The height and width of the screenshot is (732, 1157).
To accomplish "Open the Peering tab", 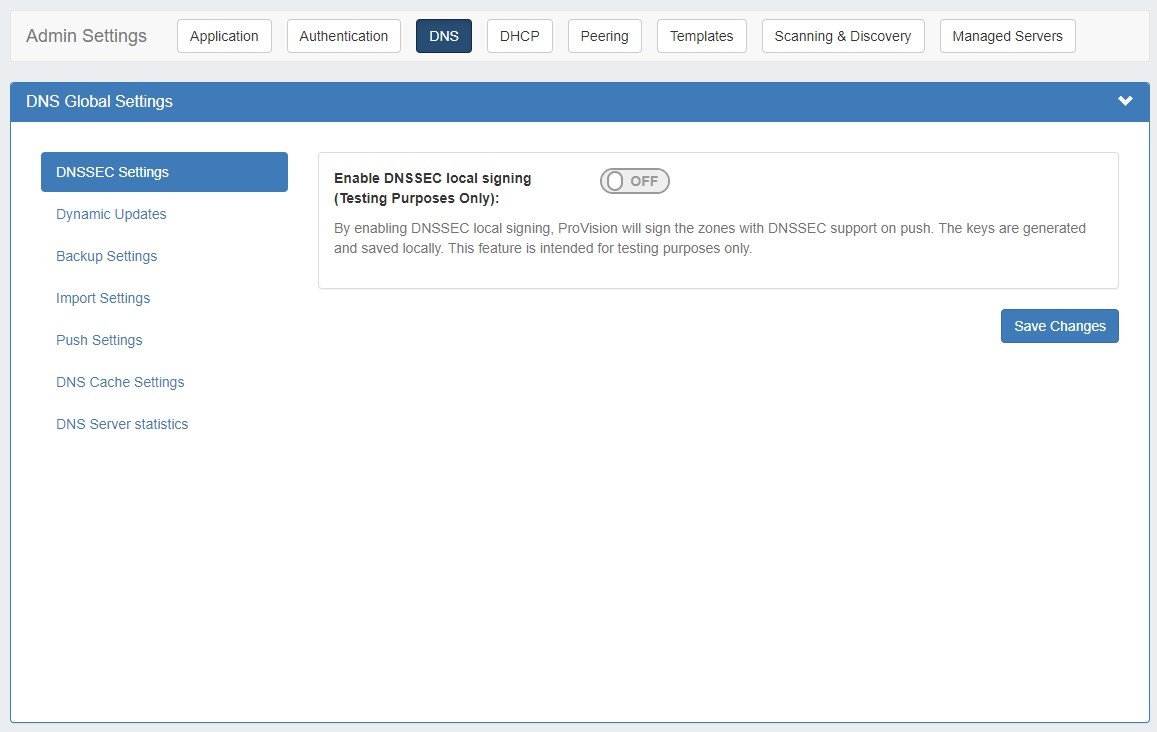I will [604, 36].
